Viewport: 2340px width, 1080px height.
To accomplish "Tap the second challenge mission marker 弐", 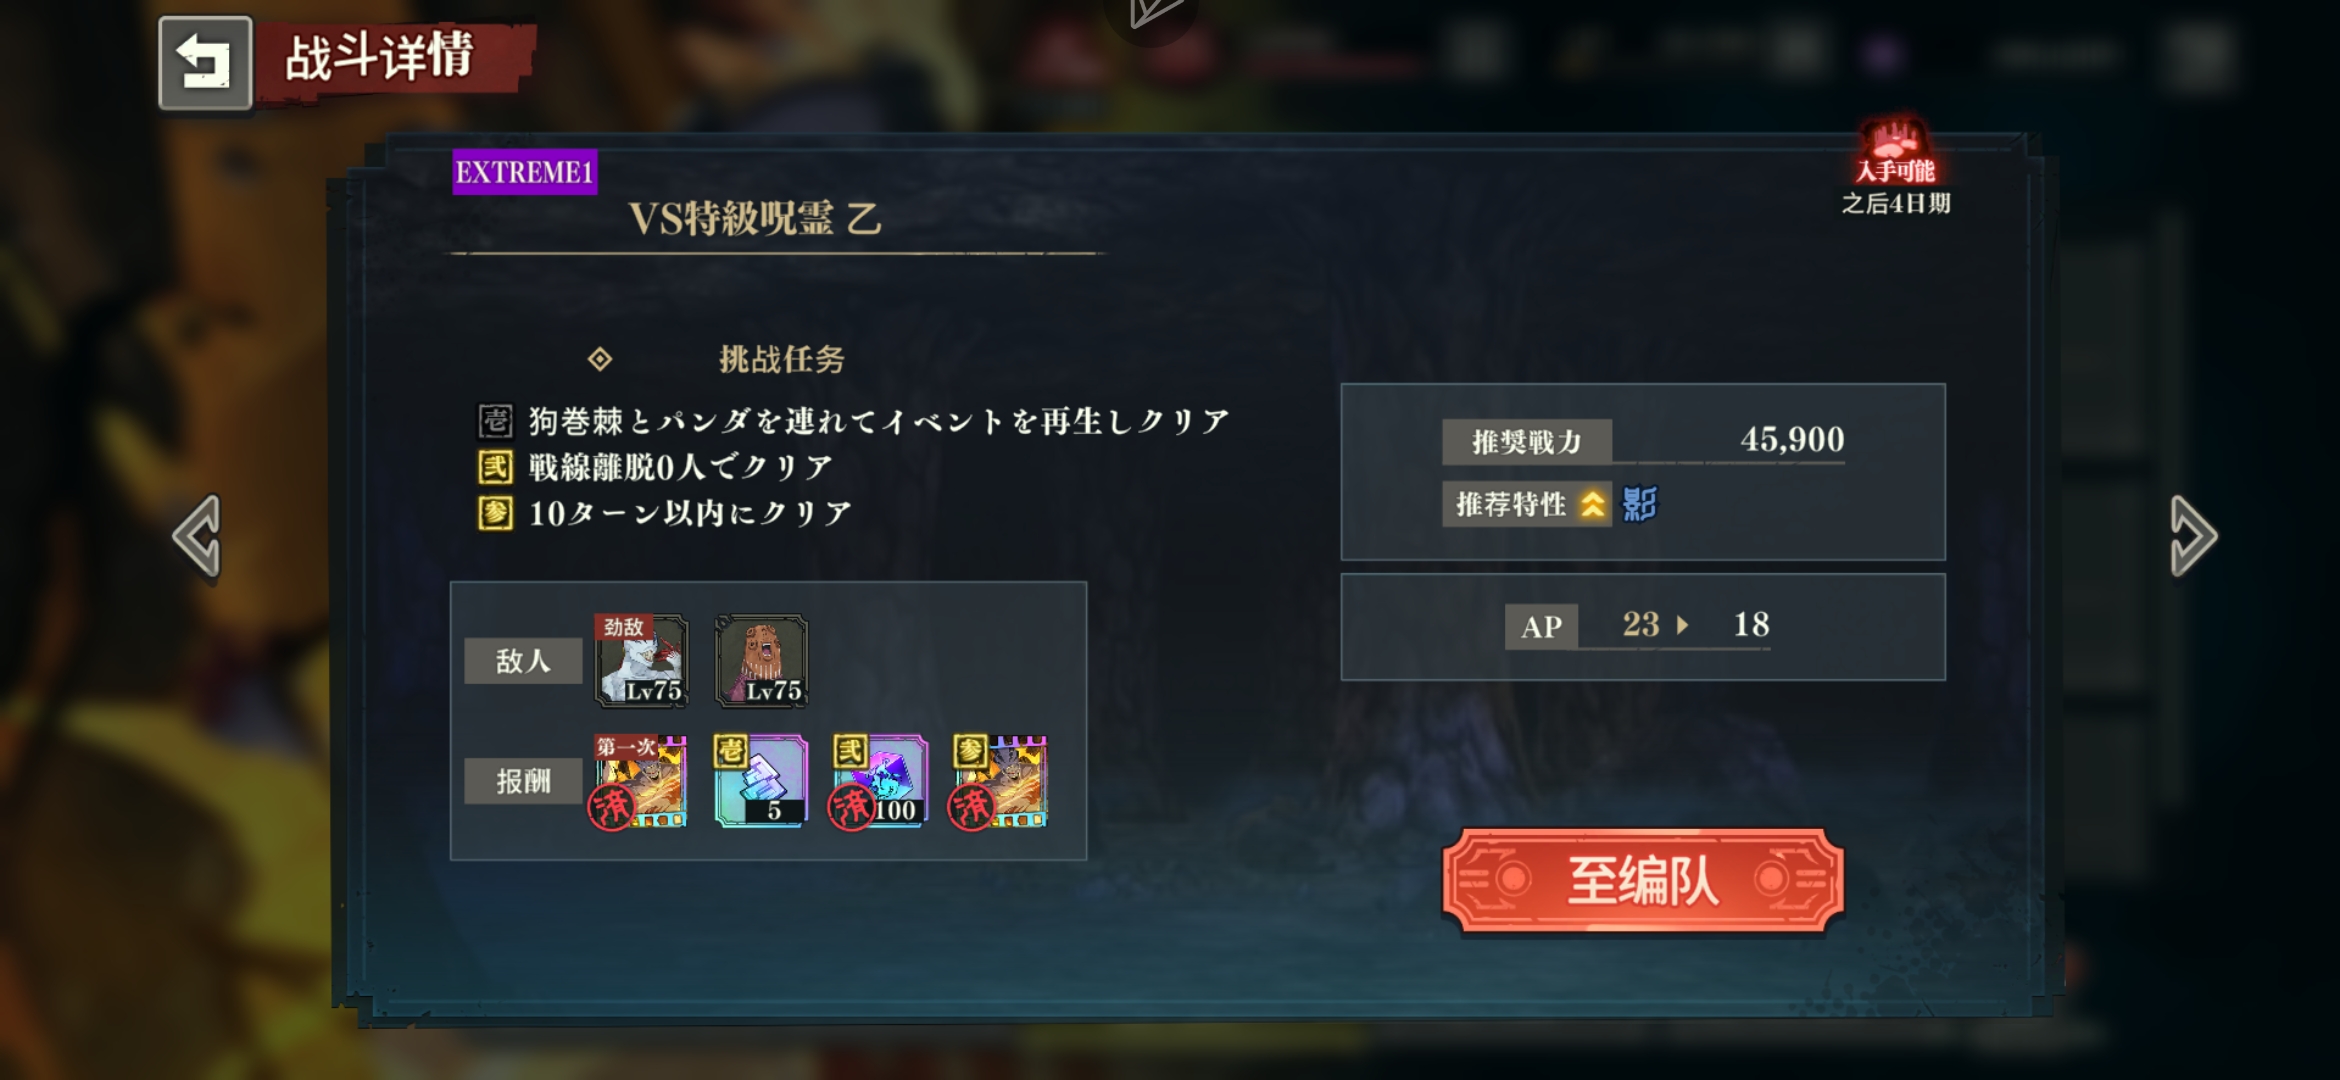I will pyautogui.click(x=495, y=467).
